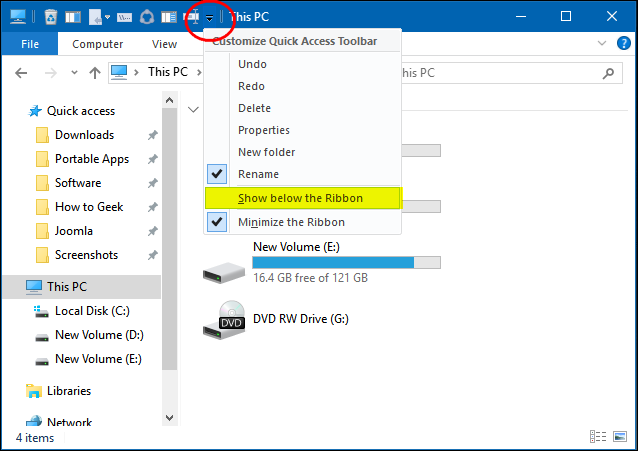
Task: Click the New Volume (E:) usage bar
Action: (346, 262)
